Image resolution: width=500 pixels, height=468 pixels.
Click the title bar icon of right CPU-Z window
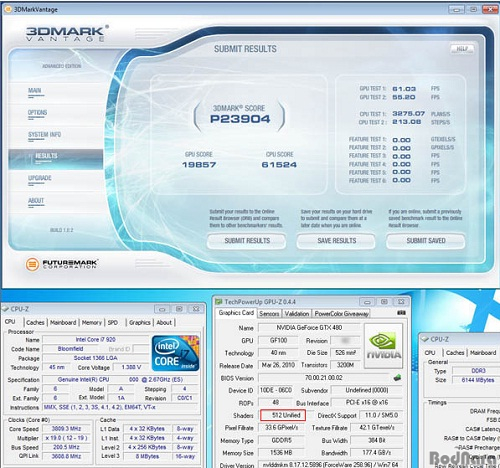425,339
